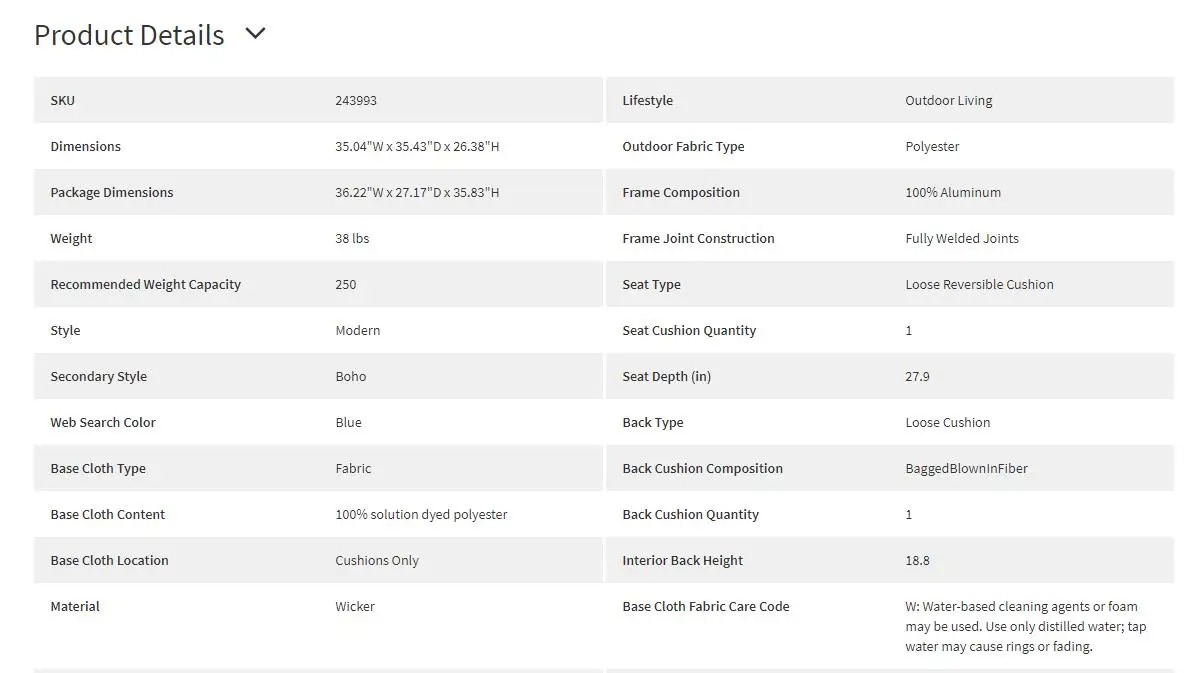Click the Product Details heading
Viewport: 1203px width, 673px height.
click(x=129, y=35)
